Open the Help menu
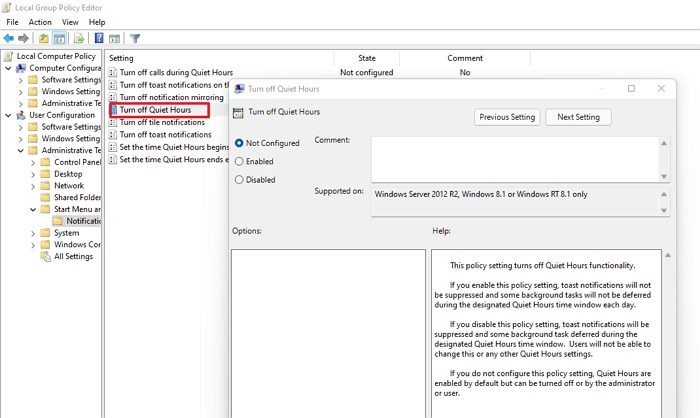700x418 pixels. tap(97, 22)
